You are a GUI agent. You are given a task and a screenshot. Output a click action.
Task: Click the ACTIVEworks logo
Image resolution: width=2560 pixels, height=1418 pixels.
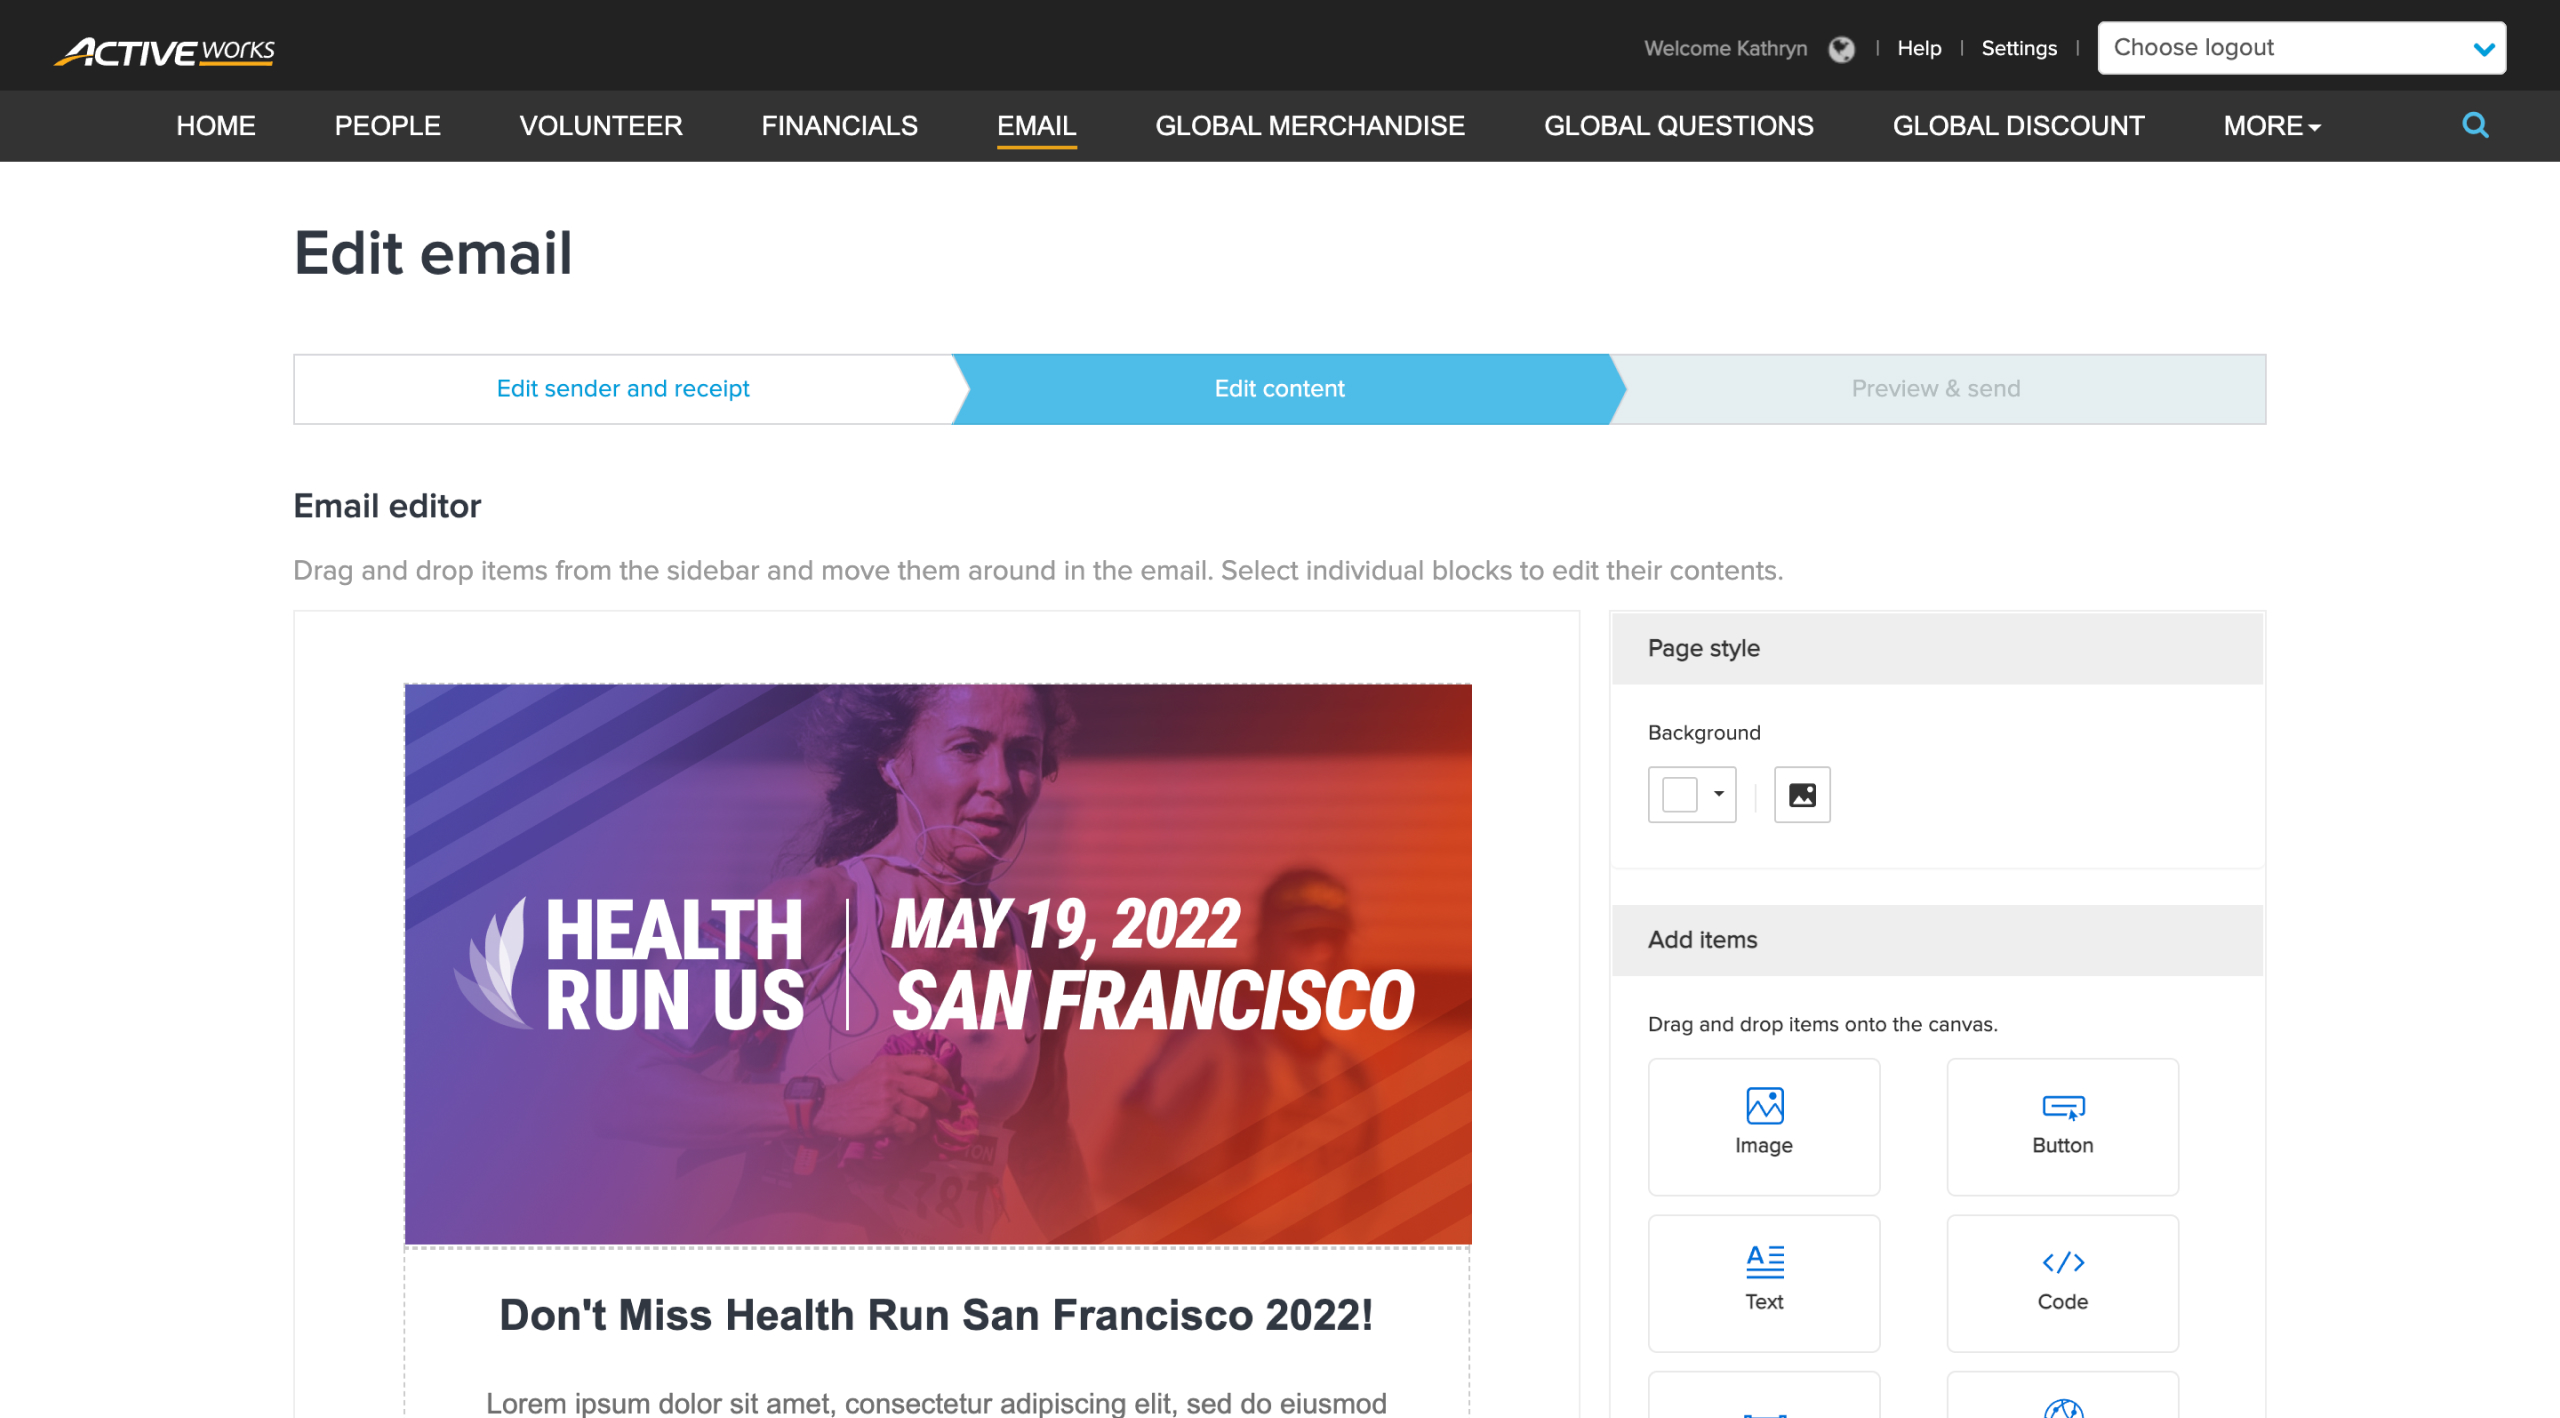[163, 50]
